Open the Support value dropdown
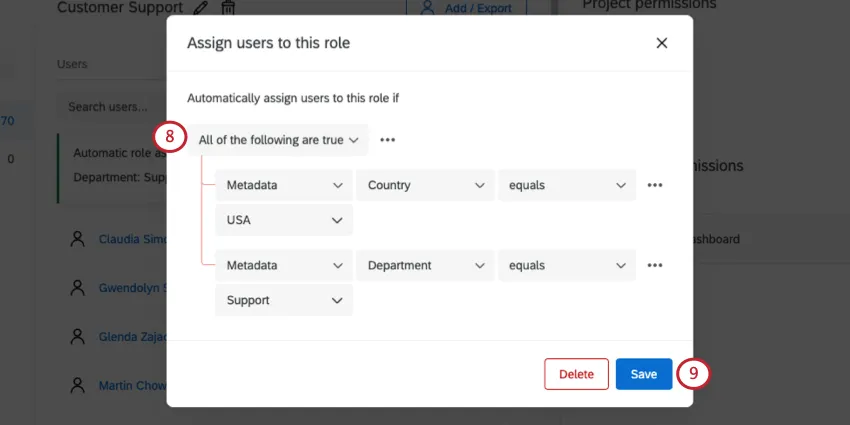 click(284, 300)
